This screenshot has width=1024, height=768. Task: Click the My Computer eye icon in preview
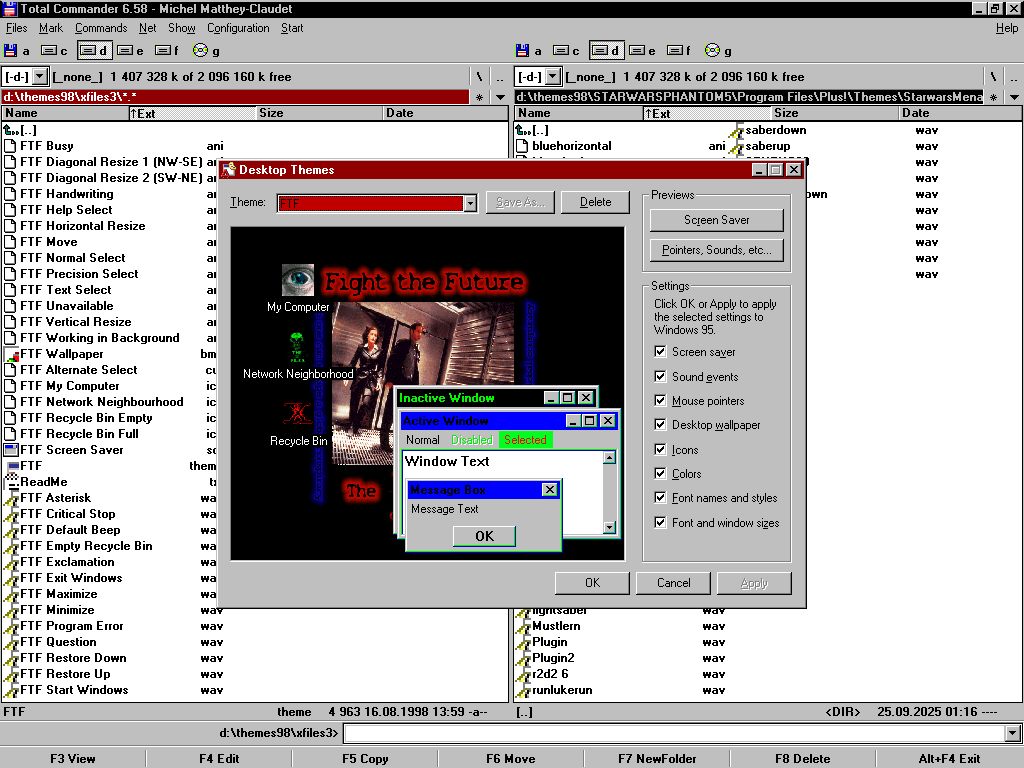tap(297, 280)
